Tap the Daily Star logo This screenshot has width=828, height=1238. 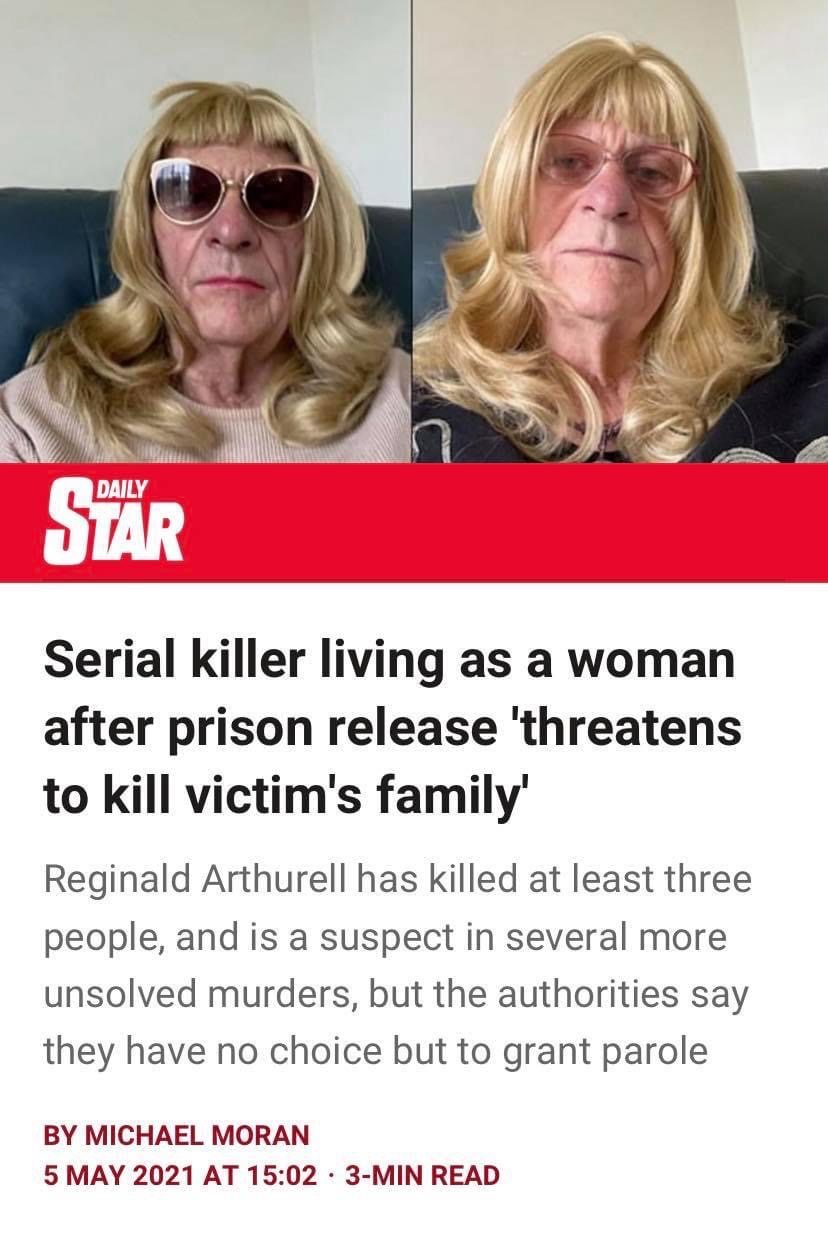(x=114, y=520)
